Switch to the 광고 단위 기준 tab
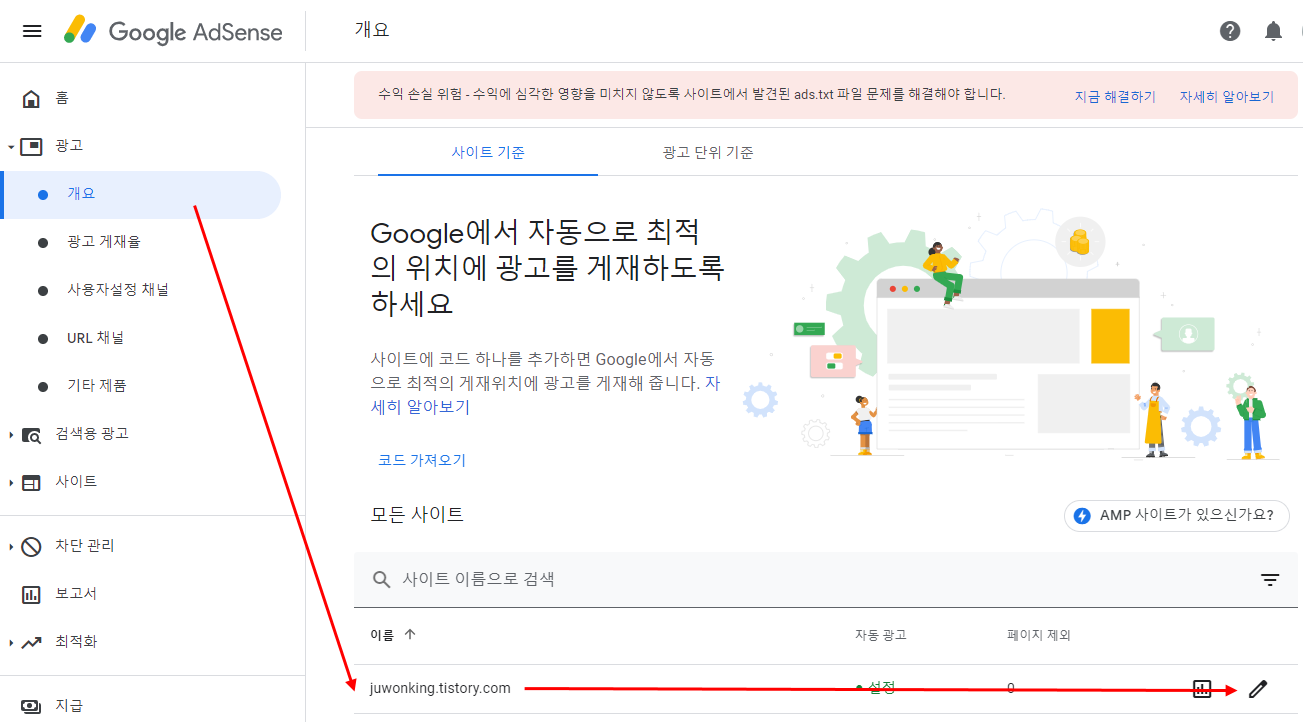Image resolution: width=1303 pixels, height=722 pixels. pos(707,152)
